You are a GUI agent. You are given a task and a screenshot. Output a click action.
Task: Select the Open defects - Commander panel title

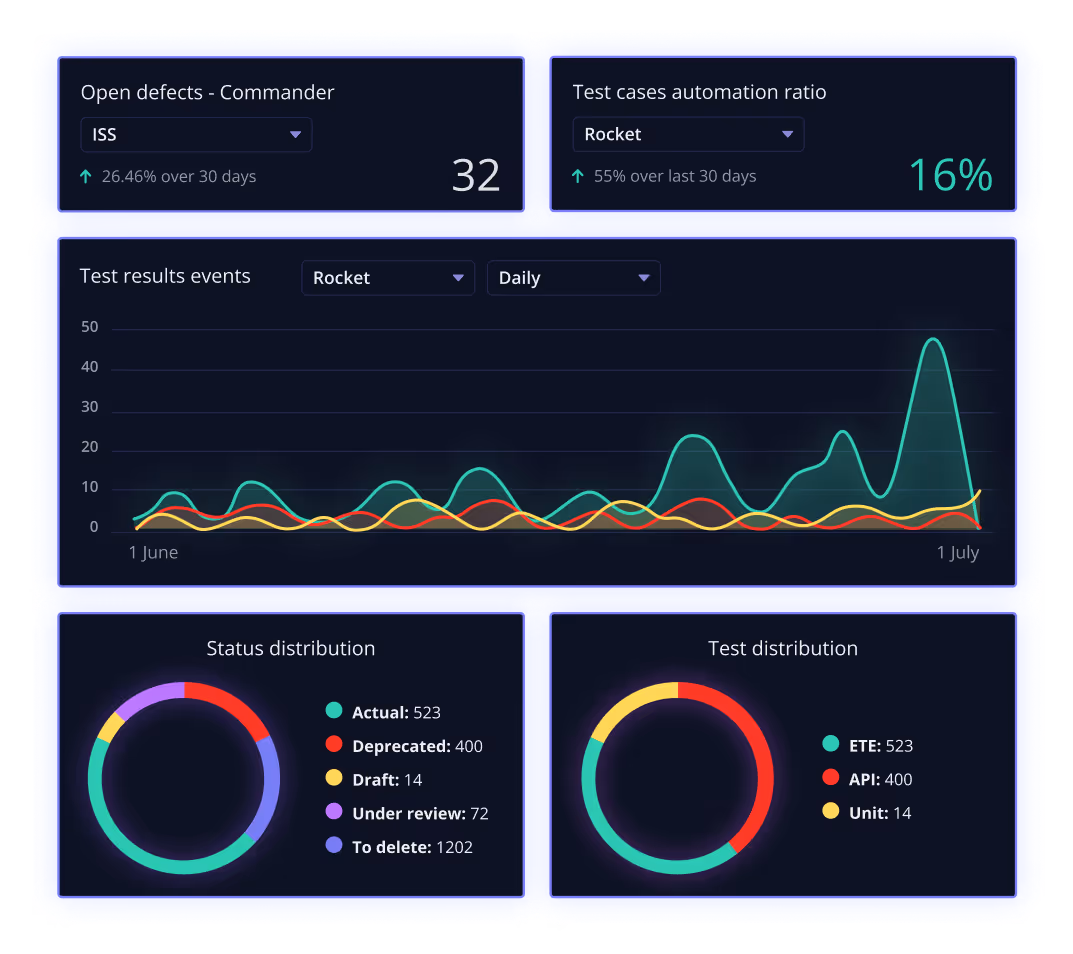coord(207,93)
